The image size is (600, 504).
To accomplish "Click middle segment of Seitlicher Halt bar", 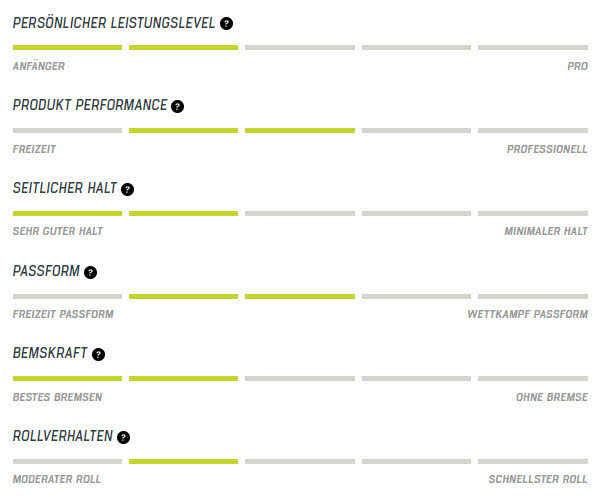I will click(x=300, y=213).
